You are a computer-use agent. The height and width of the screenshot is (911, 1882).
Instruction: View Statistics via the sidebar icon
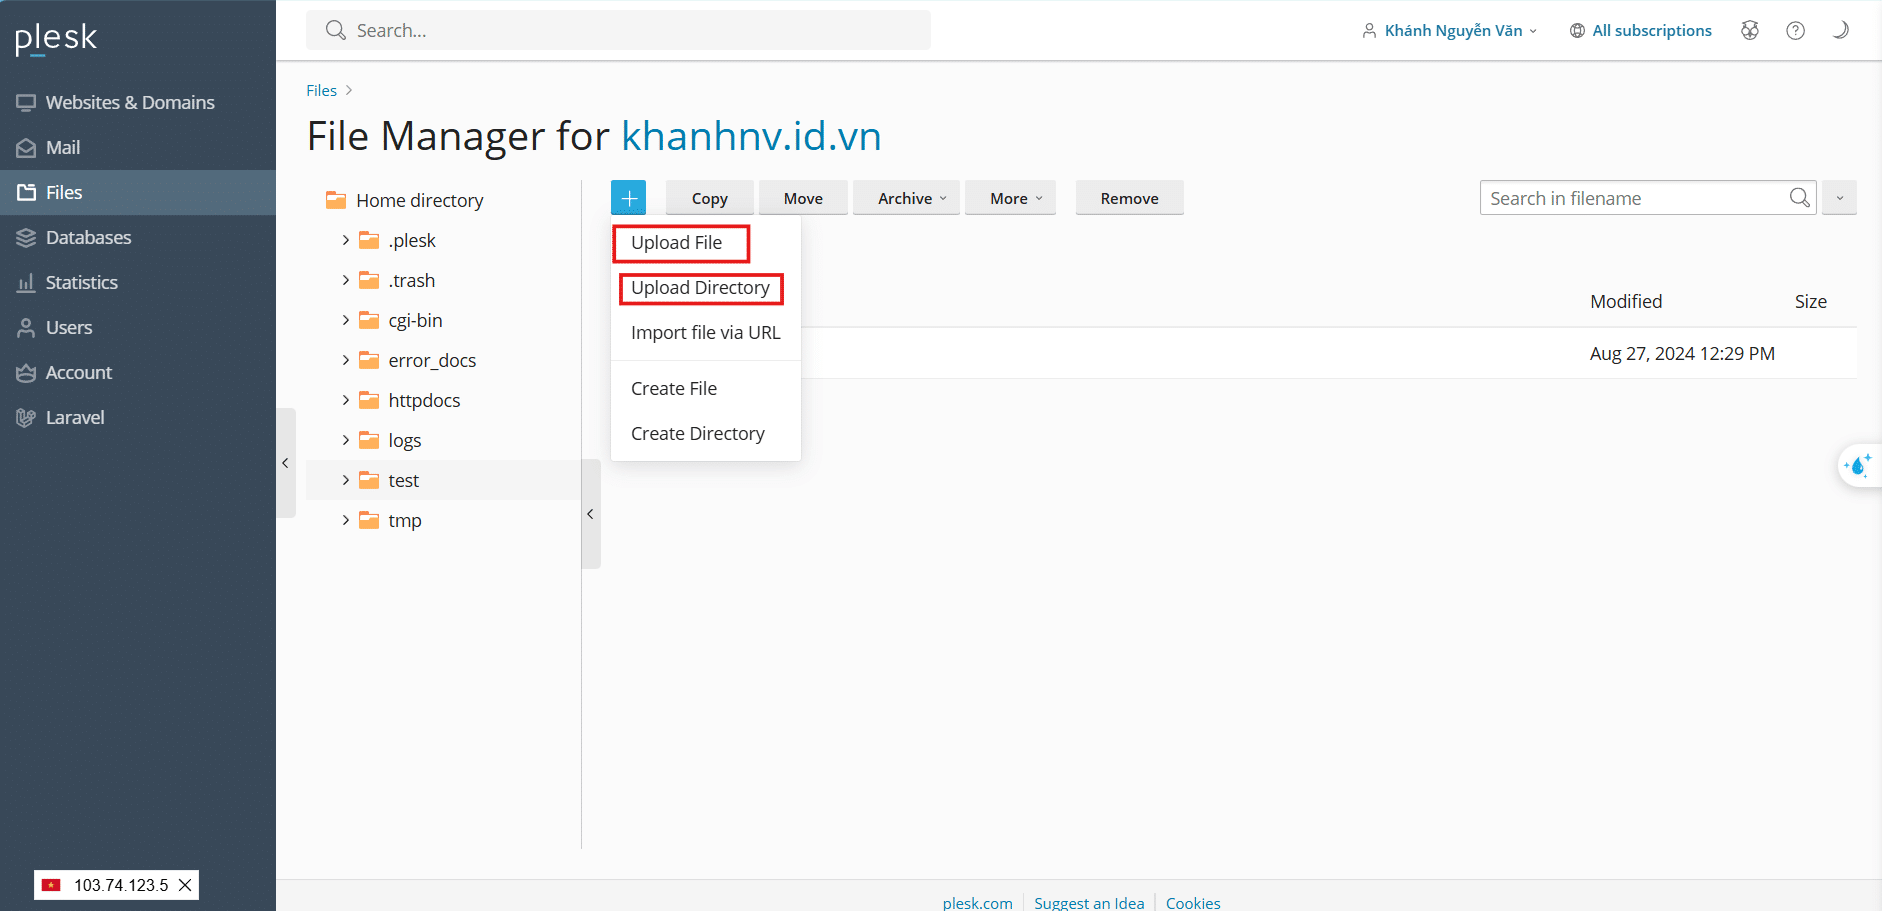click(x=81, y=282)
